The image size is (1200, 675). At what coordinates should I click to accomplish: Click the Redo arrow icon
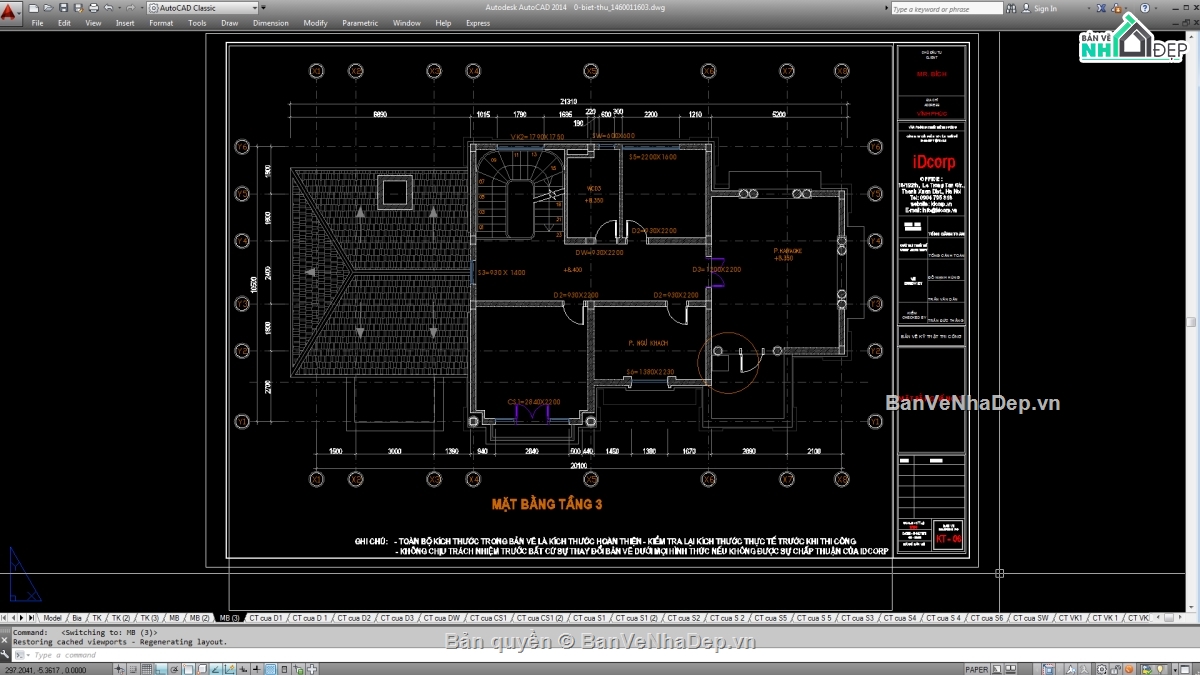(x=131, y=8)
